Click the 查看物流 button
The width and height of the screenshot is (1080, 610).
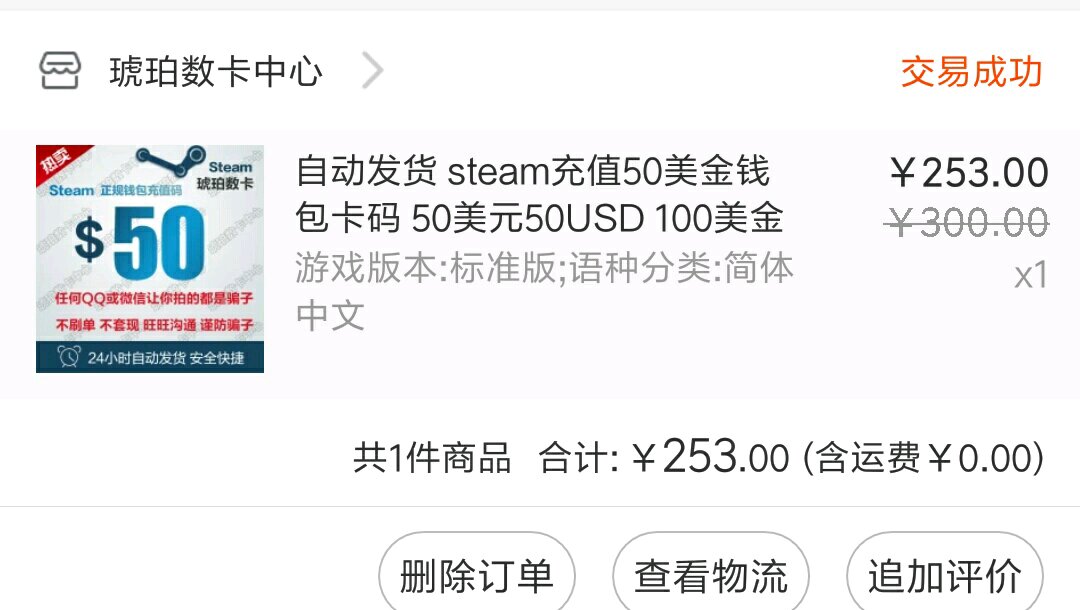click(x=711, y=576)
